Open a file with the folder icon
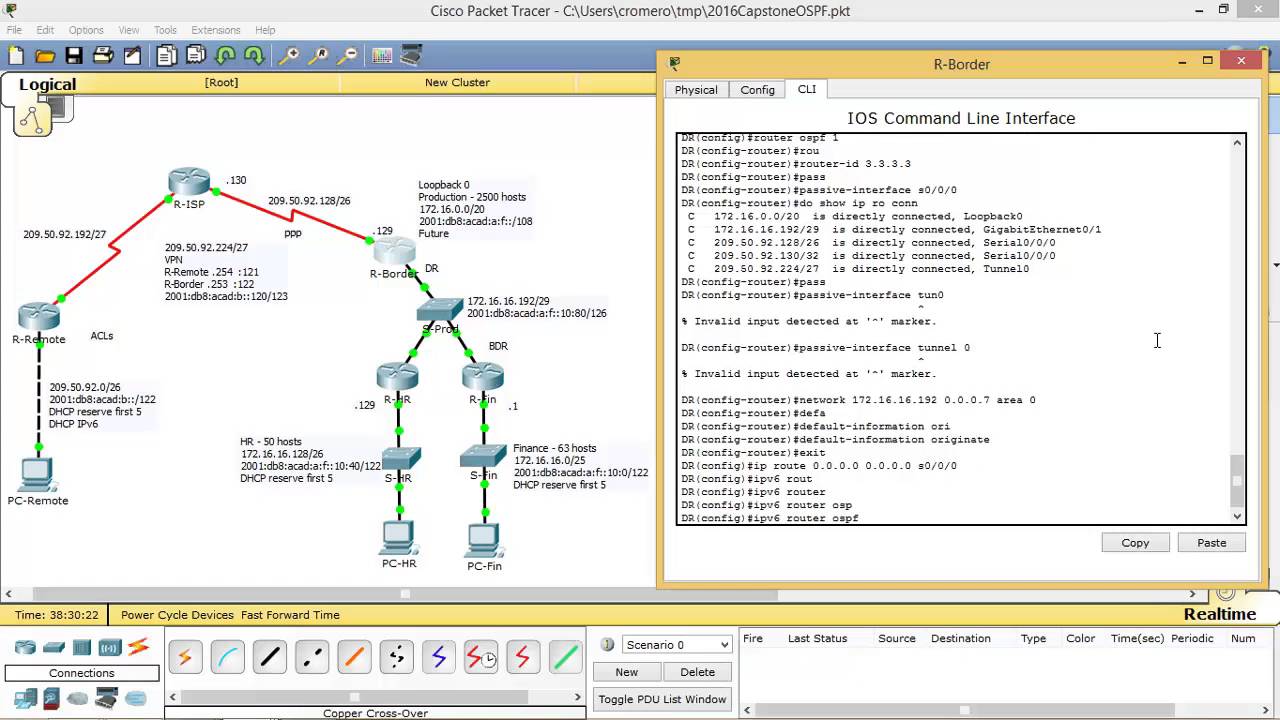The width and height of the screenshot is (1280, 720). click(x=45, y=56)
